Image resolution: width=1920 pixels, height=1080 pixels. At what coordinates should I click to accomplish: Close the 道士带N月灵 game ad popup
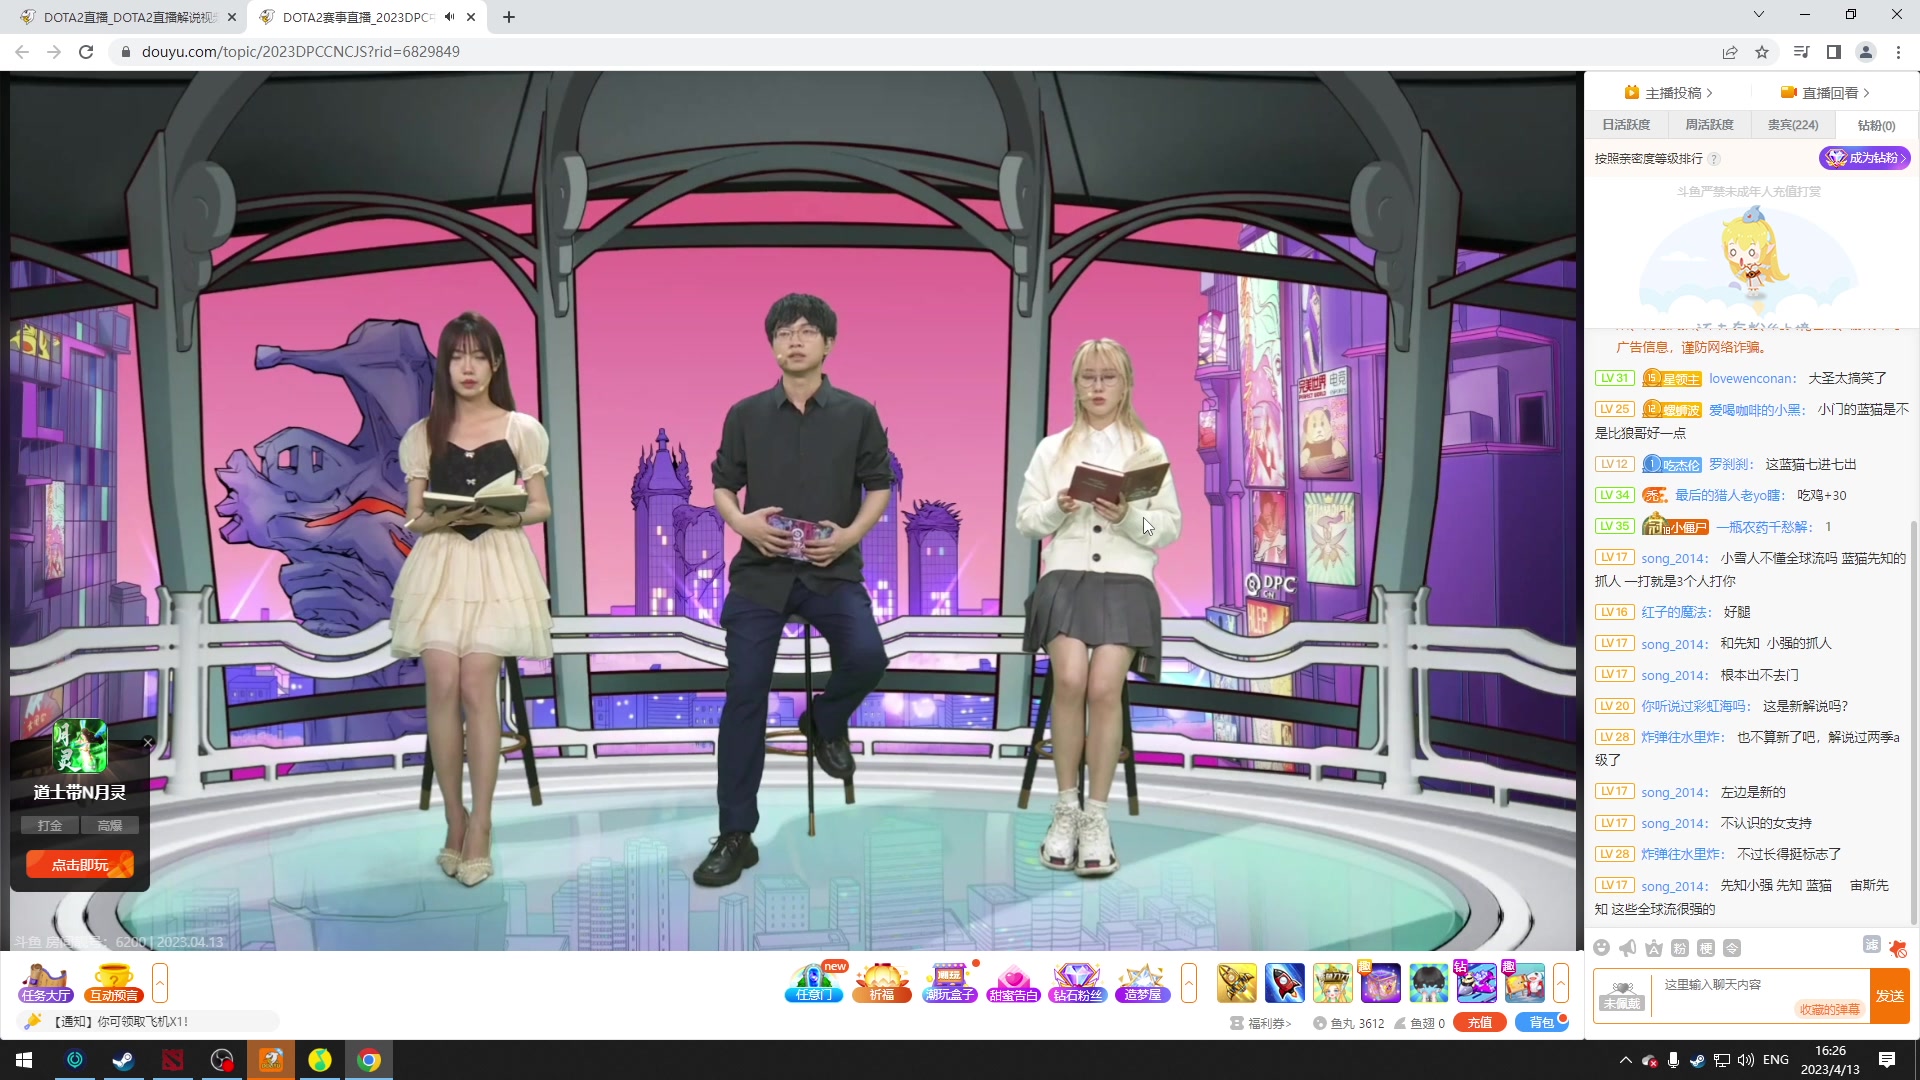click(x=148, y=742)
